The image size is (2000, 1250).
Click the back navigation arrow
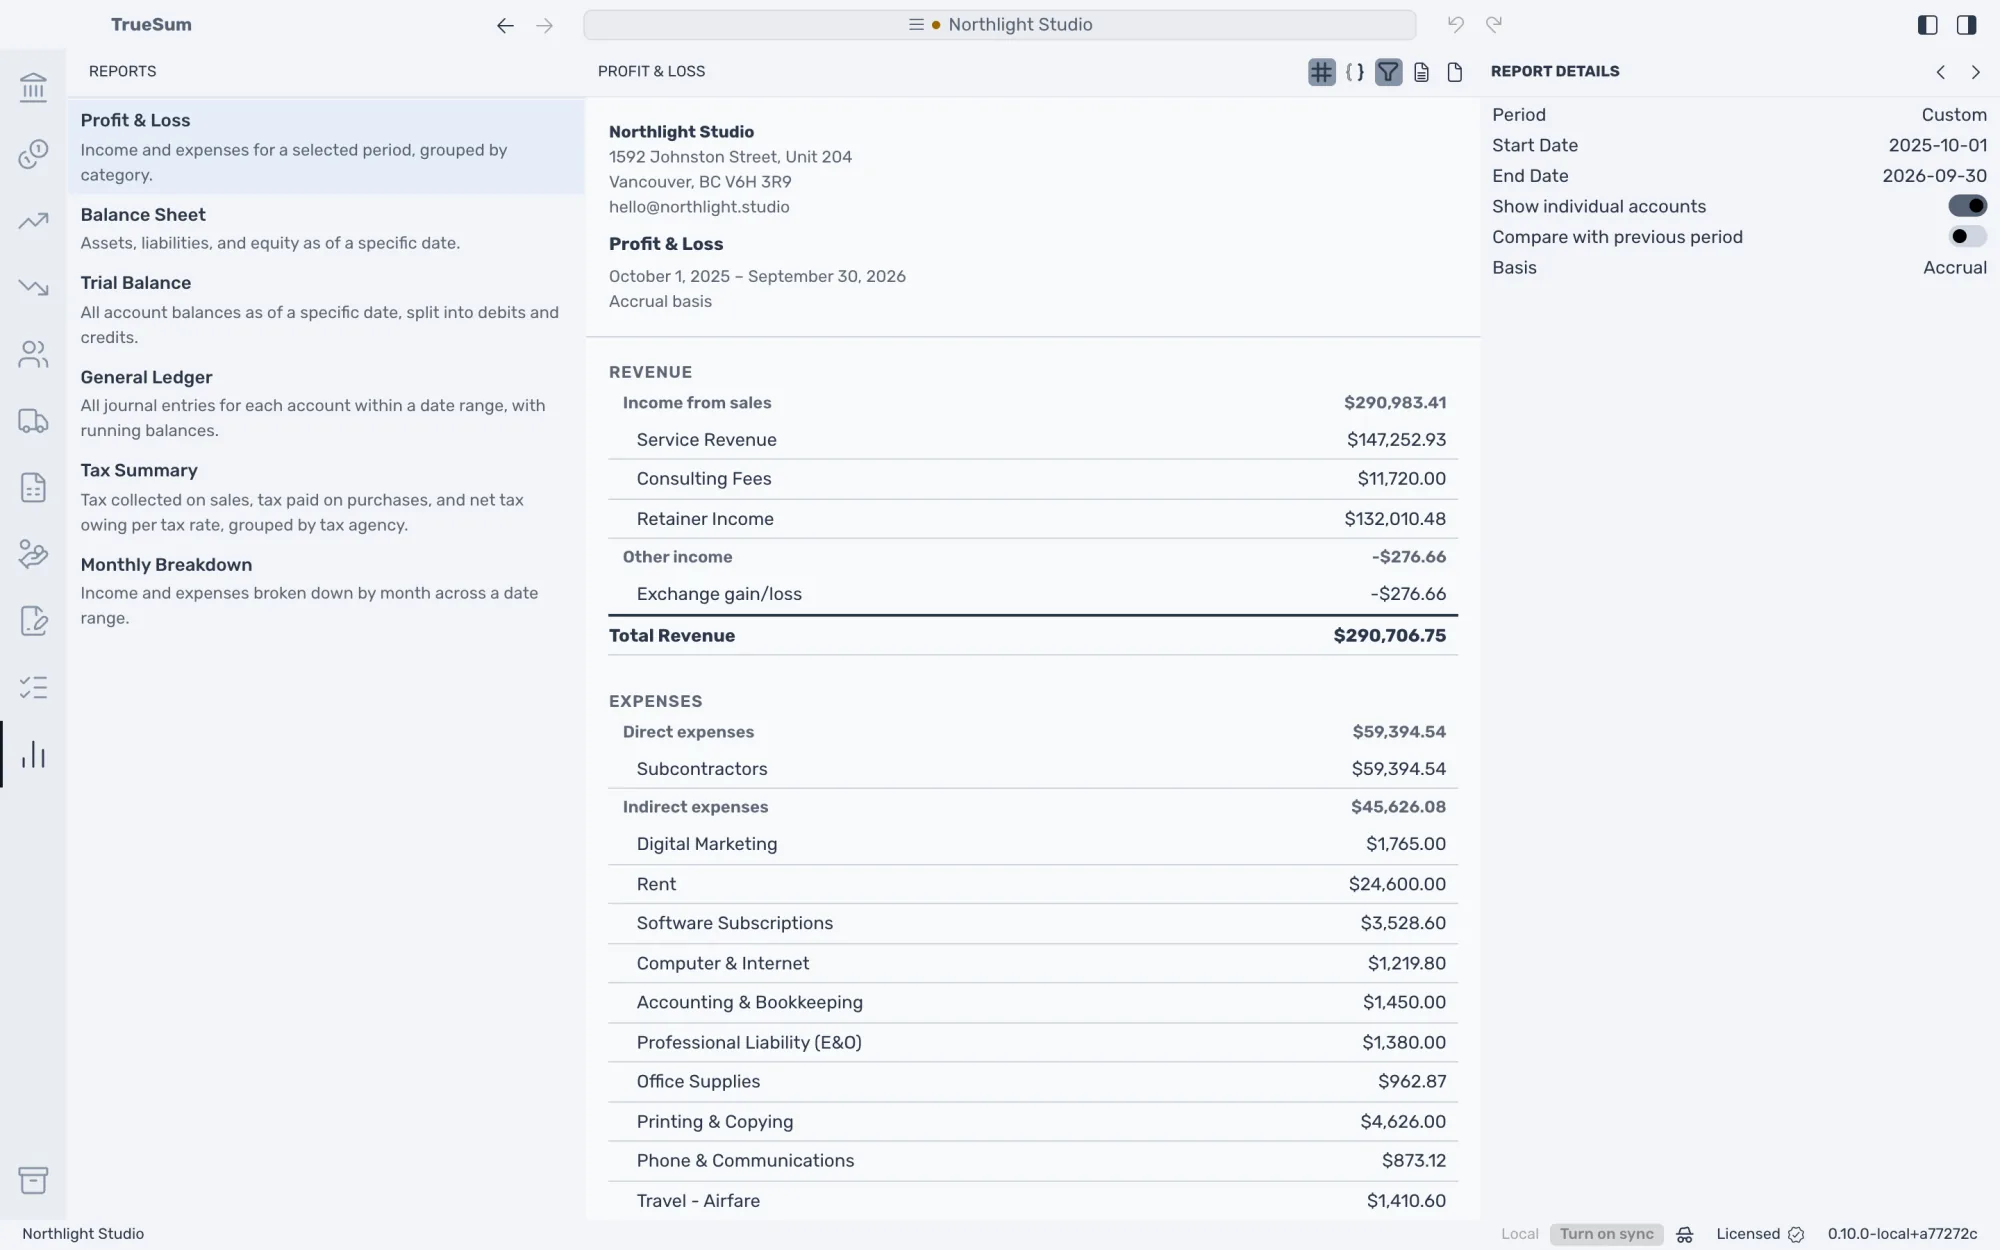pos(505,25)
